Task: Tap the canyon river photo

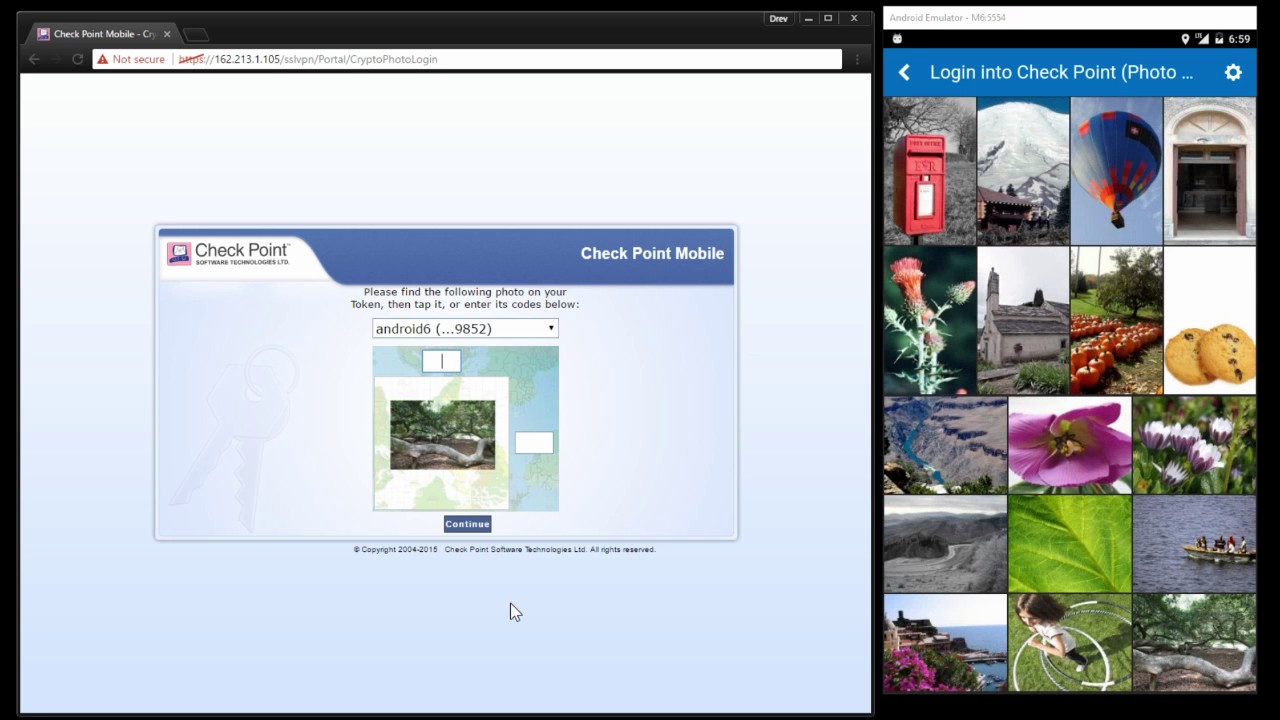Action: [x=945, y=445]
